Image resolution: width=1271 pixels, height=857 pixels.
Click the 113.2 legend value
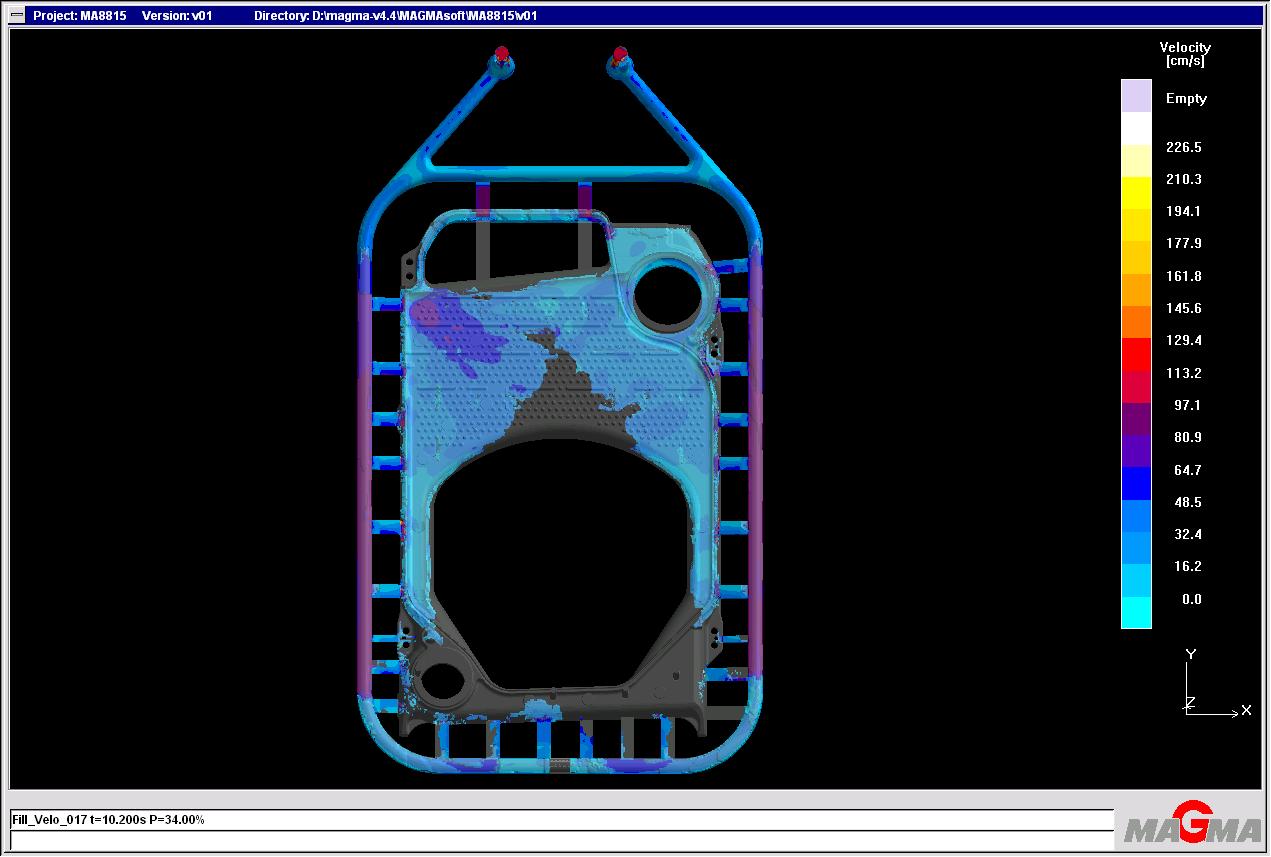(1184, 373)
